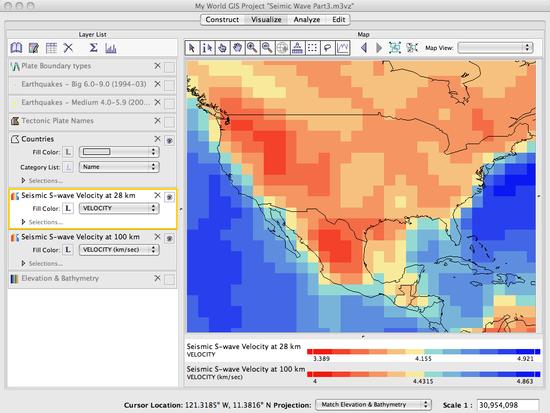Select the pan hand tool
550x413 pixels.
[237, 48]
